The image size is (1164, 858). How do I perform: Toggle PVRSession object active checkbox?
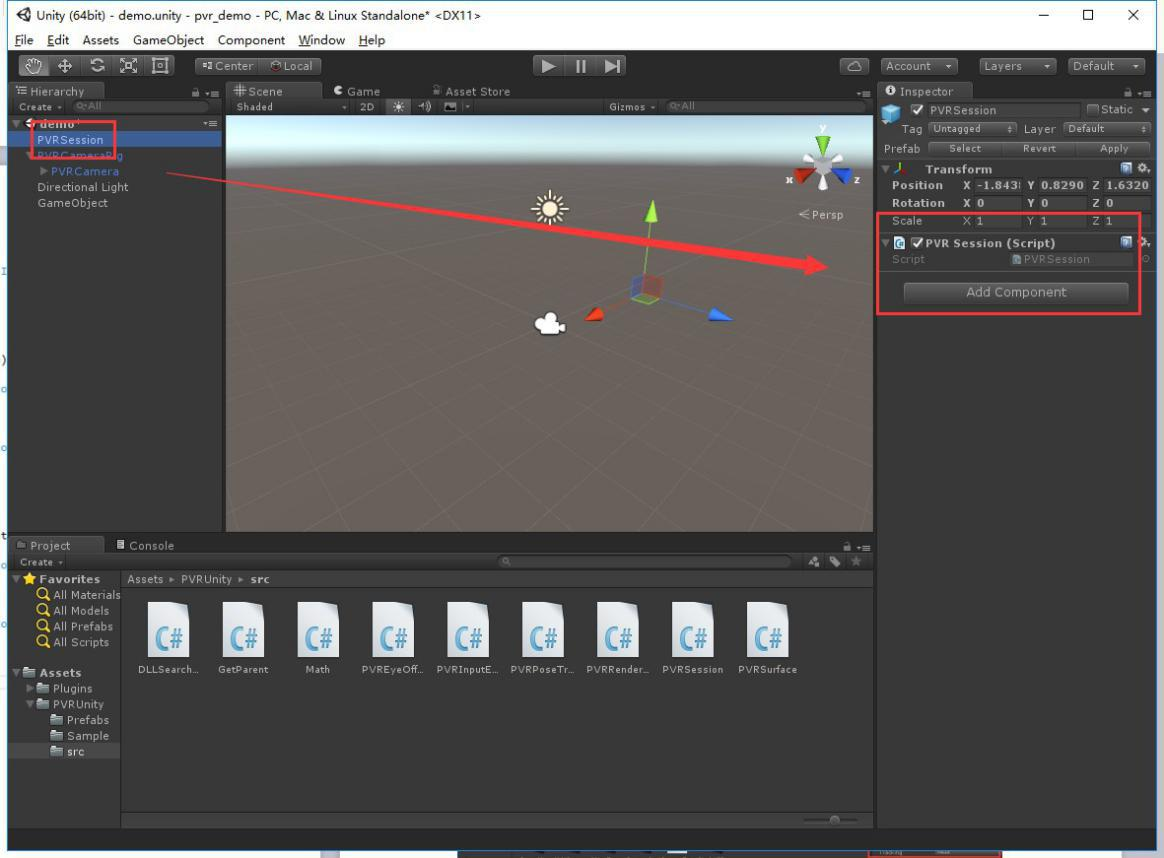coord(917,110)
